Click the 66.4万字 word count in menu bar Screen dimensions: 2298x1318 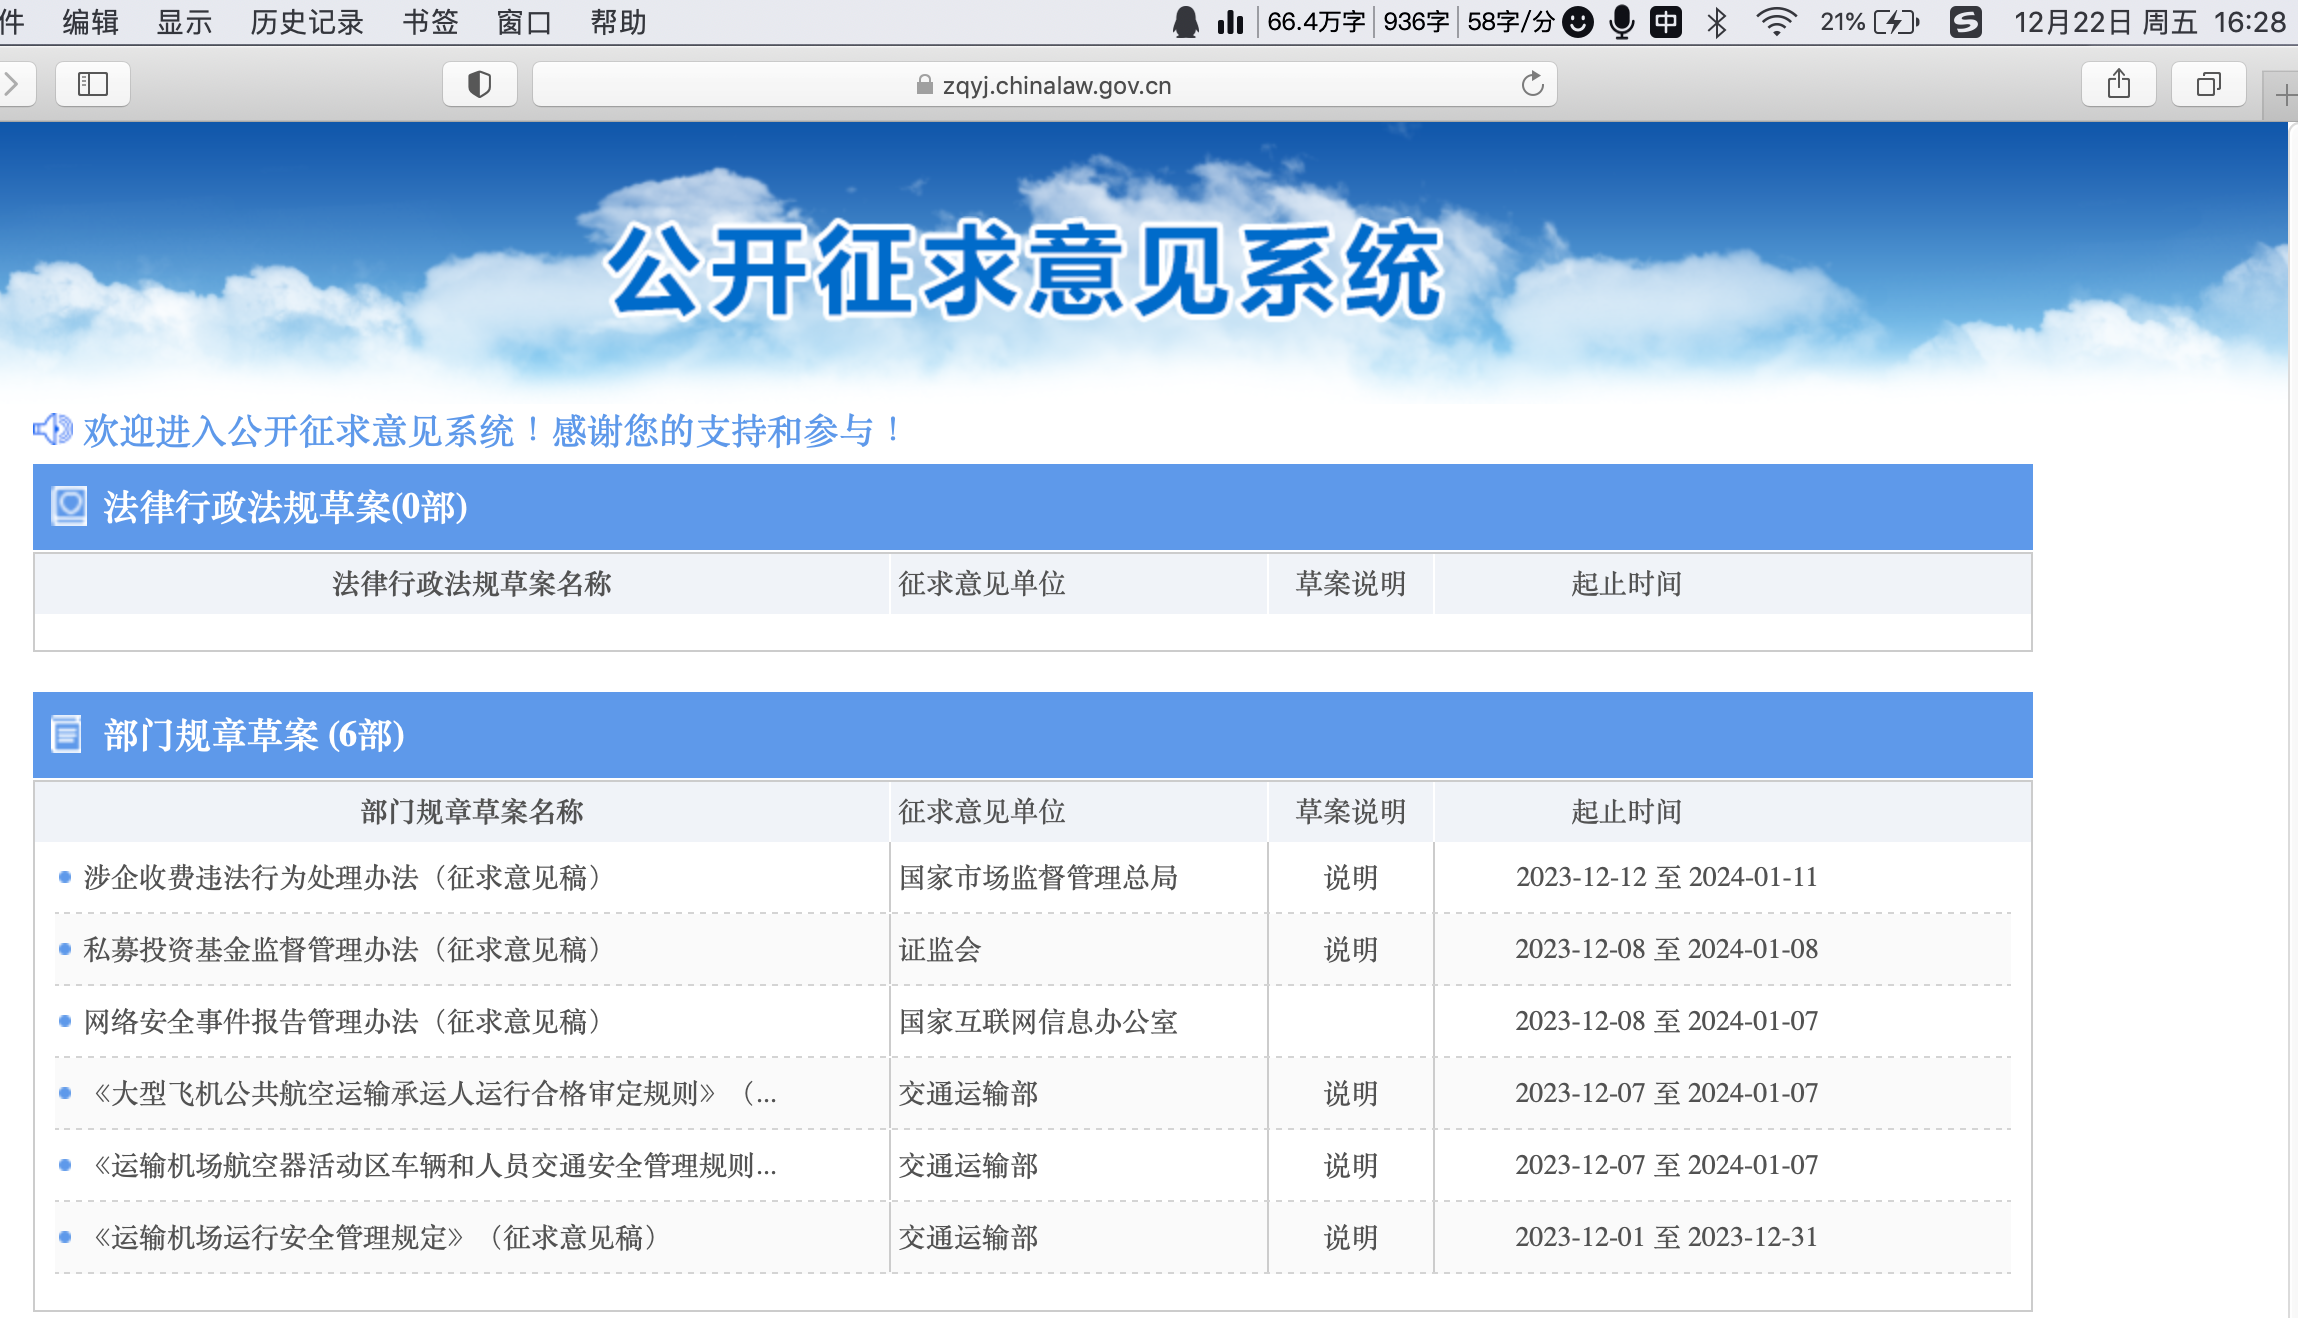pyautogui.click(x=1316, y=22)
